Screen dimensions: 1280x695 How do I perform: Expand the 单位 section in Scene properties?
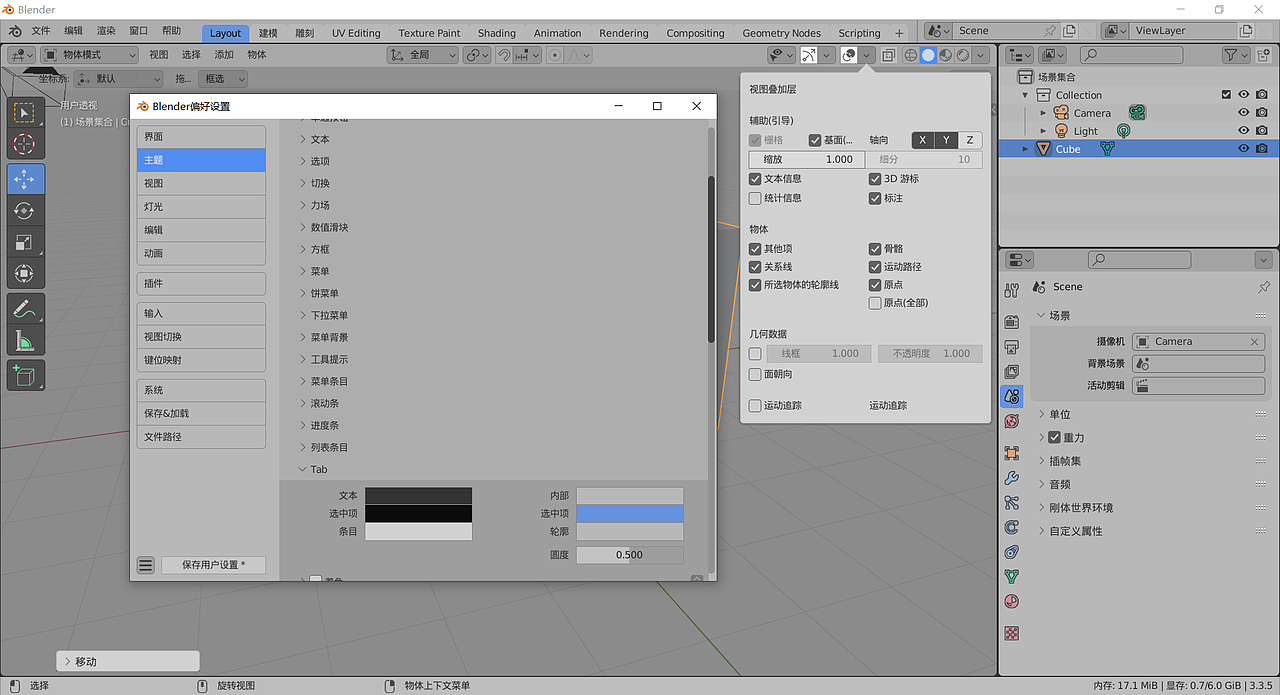(1055, 413)
